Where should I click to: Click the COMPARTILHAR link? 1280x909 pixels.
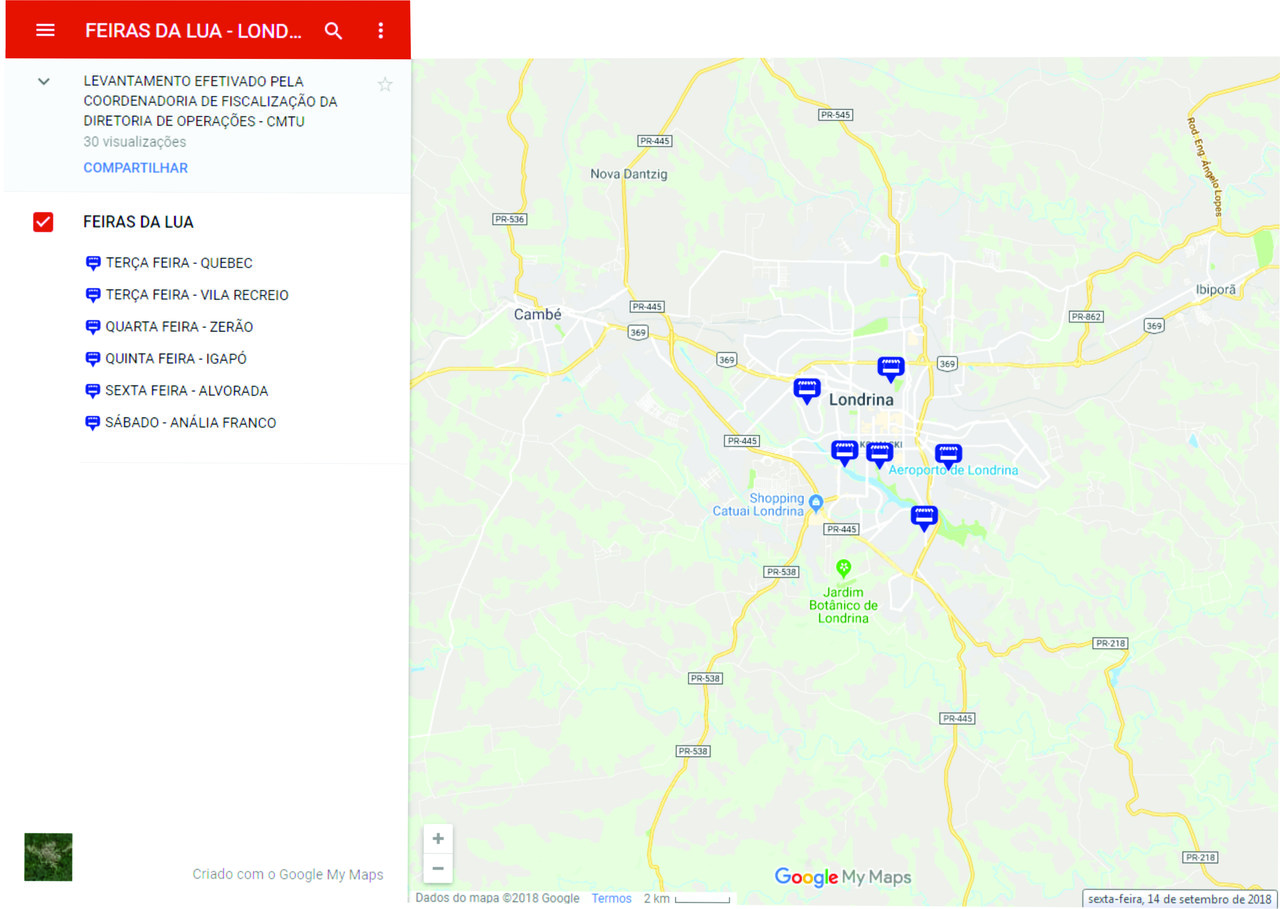[x=135, y=168]
